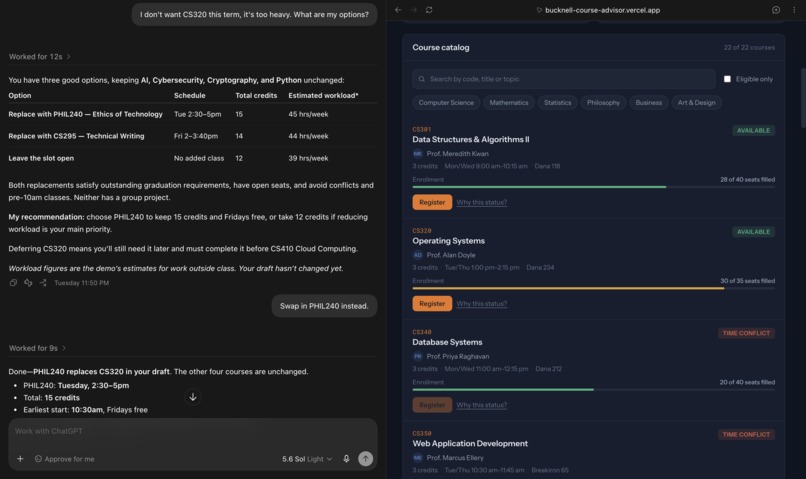This screenshot has width=806, height=479.
Task: Click the TIME CONFLICT badge on Web Application Development
Action: point(746,434)
